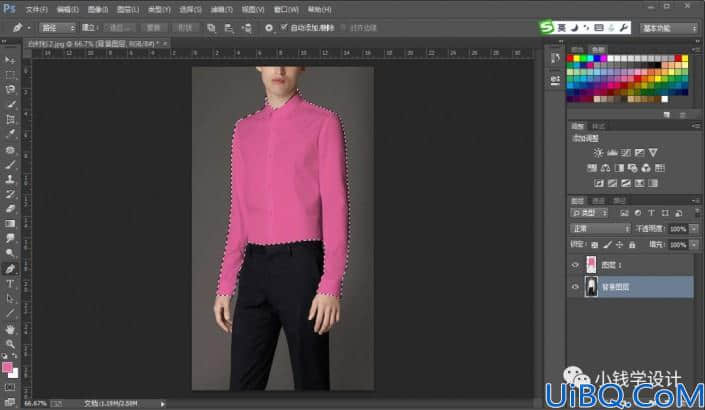Select the Gradient tool
The image size is (705, 410).
(x=10, y=223)
